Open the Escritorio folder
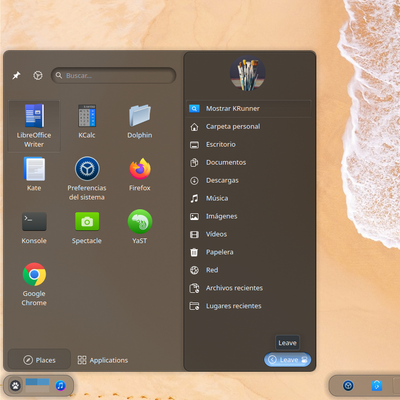 point(249,145)
